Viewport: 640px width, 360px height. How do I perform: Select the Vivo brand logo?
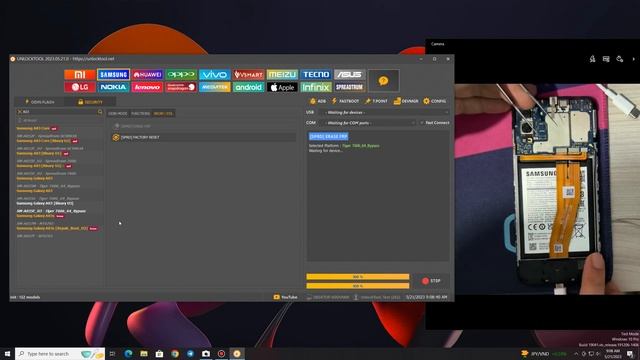pos(215,74)
